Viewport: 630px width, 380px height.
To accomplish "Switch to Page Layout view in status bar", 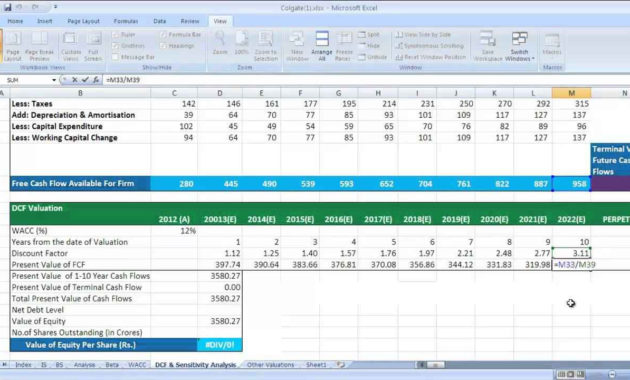I will (570, 374).
